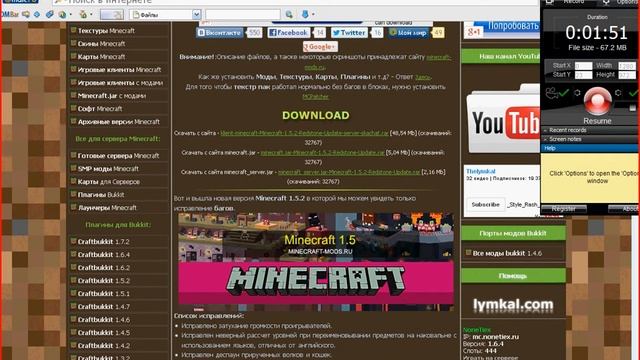640x360 pixels.
Task: Open Игровые клиенты с модами item
Action: (x=120, y=83)
